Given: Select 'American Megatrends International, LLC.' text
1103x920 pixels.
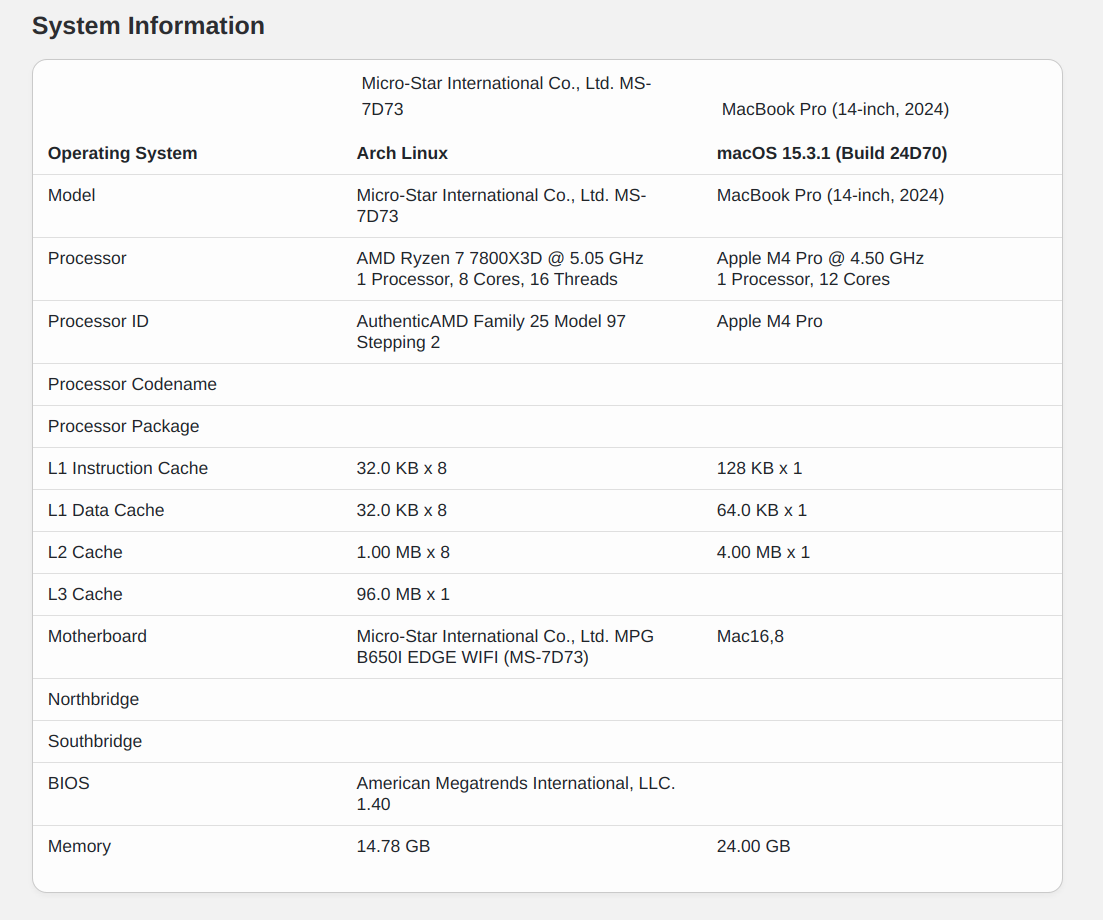Looking at the screenshot, I should tap(516, 783).
